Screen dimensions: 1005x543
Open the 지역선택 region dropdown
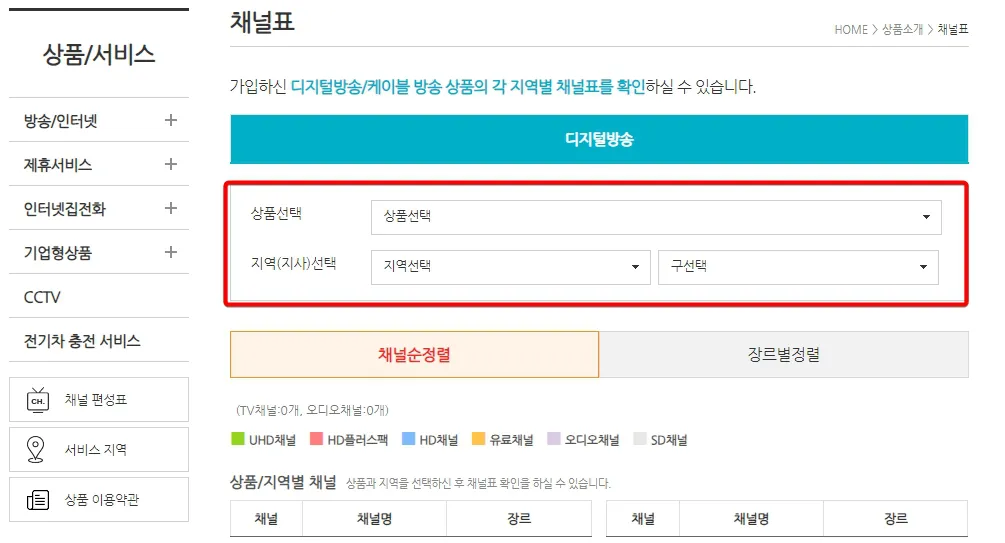point(510,267)
